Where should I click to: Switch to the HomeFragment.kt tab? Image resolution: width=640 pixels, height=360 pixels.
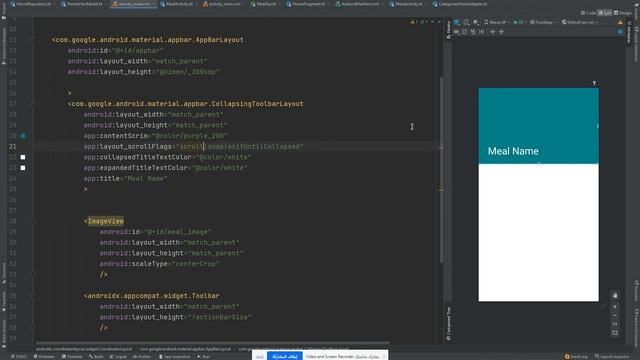coord(308,4)
